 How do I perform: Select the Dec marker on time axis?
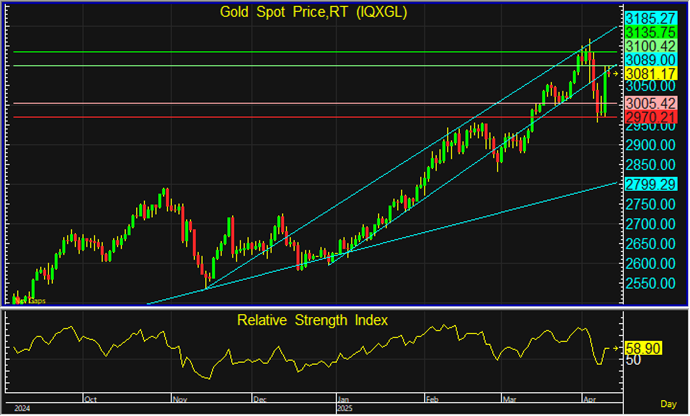260,399
